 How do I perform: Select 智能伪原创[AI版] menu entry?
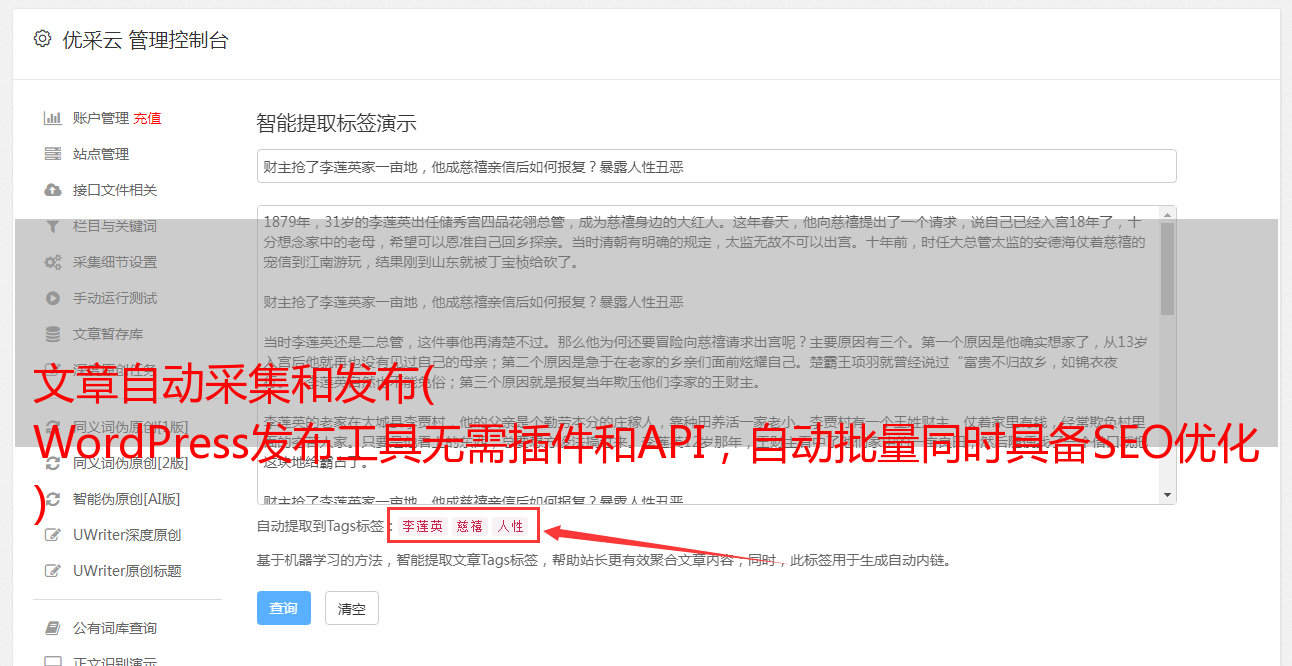click(x=126, y=499)
